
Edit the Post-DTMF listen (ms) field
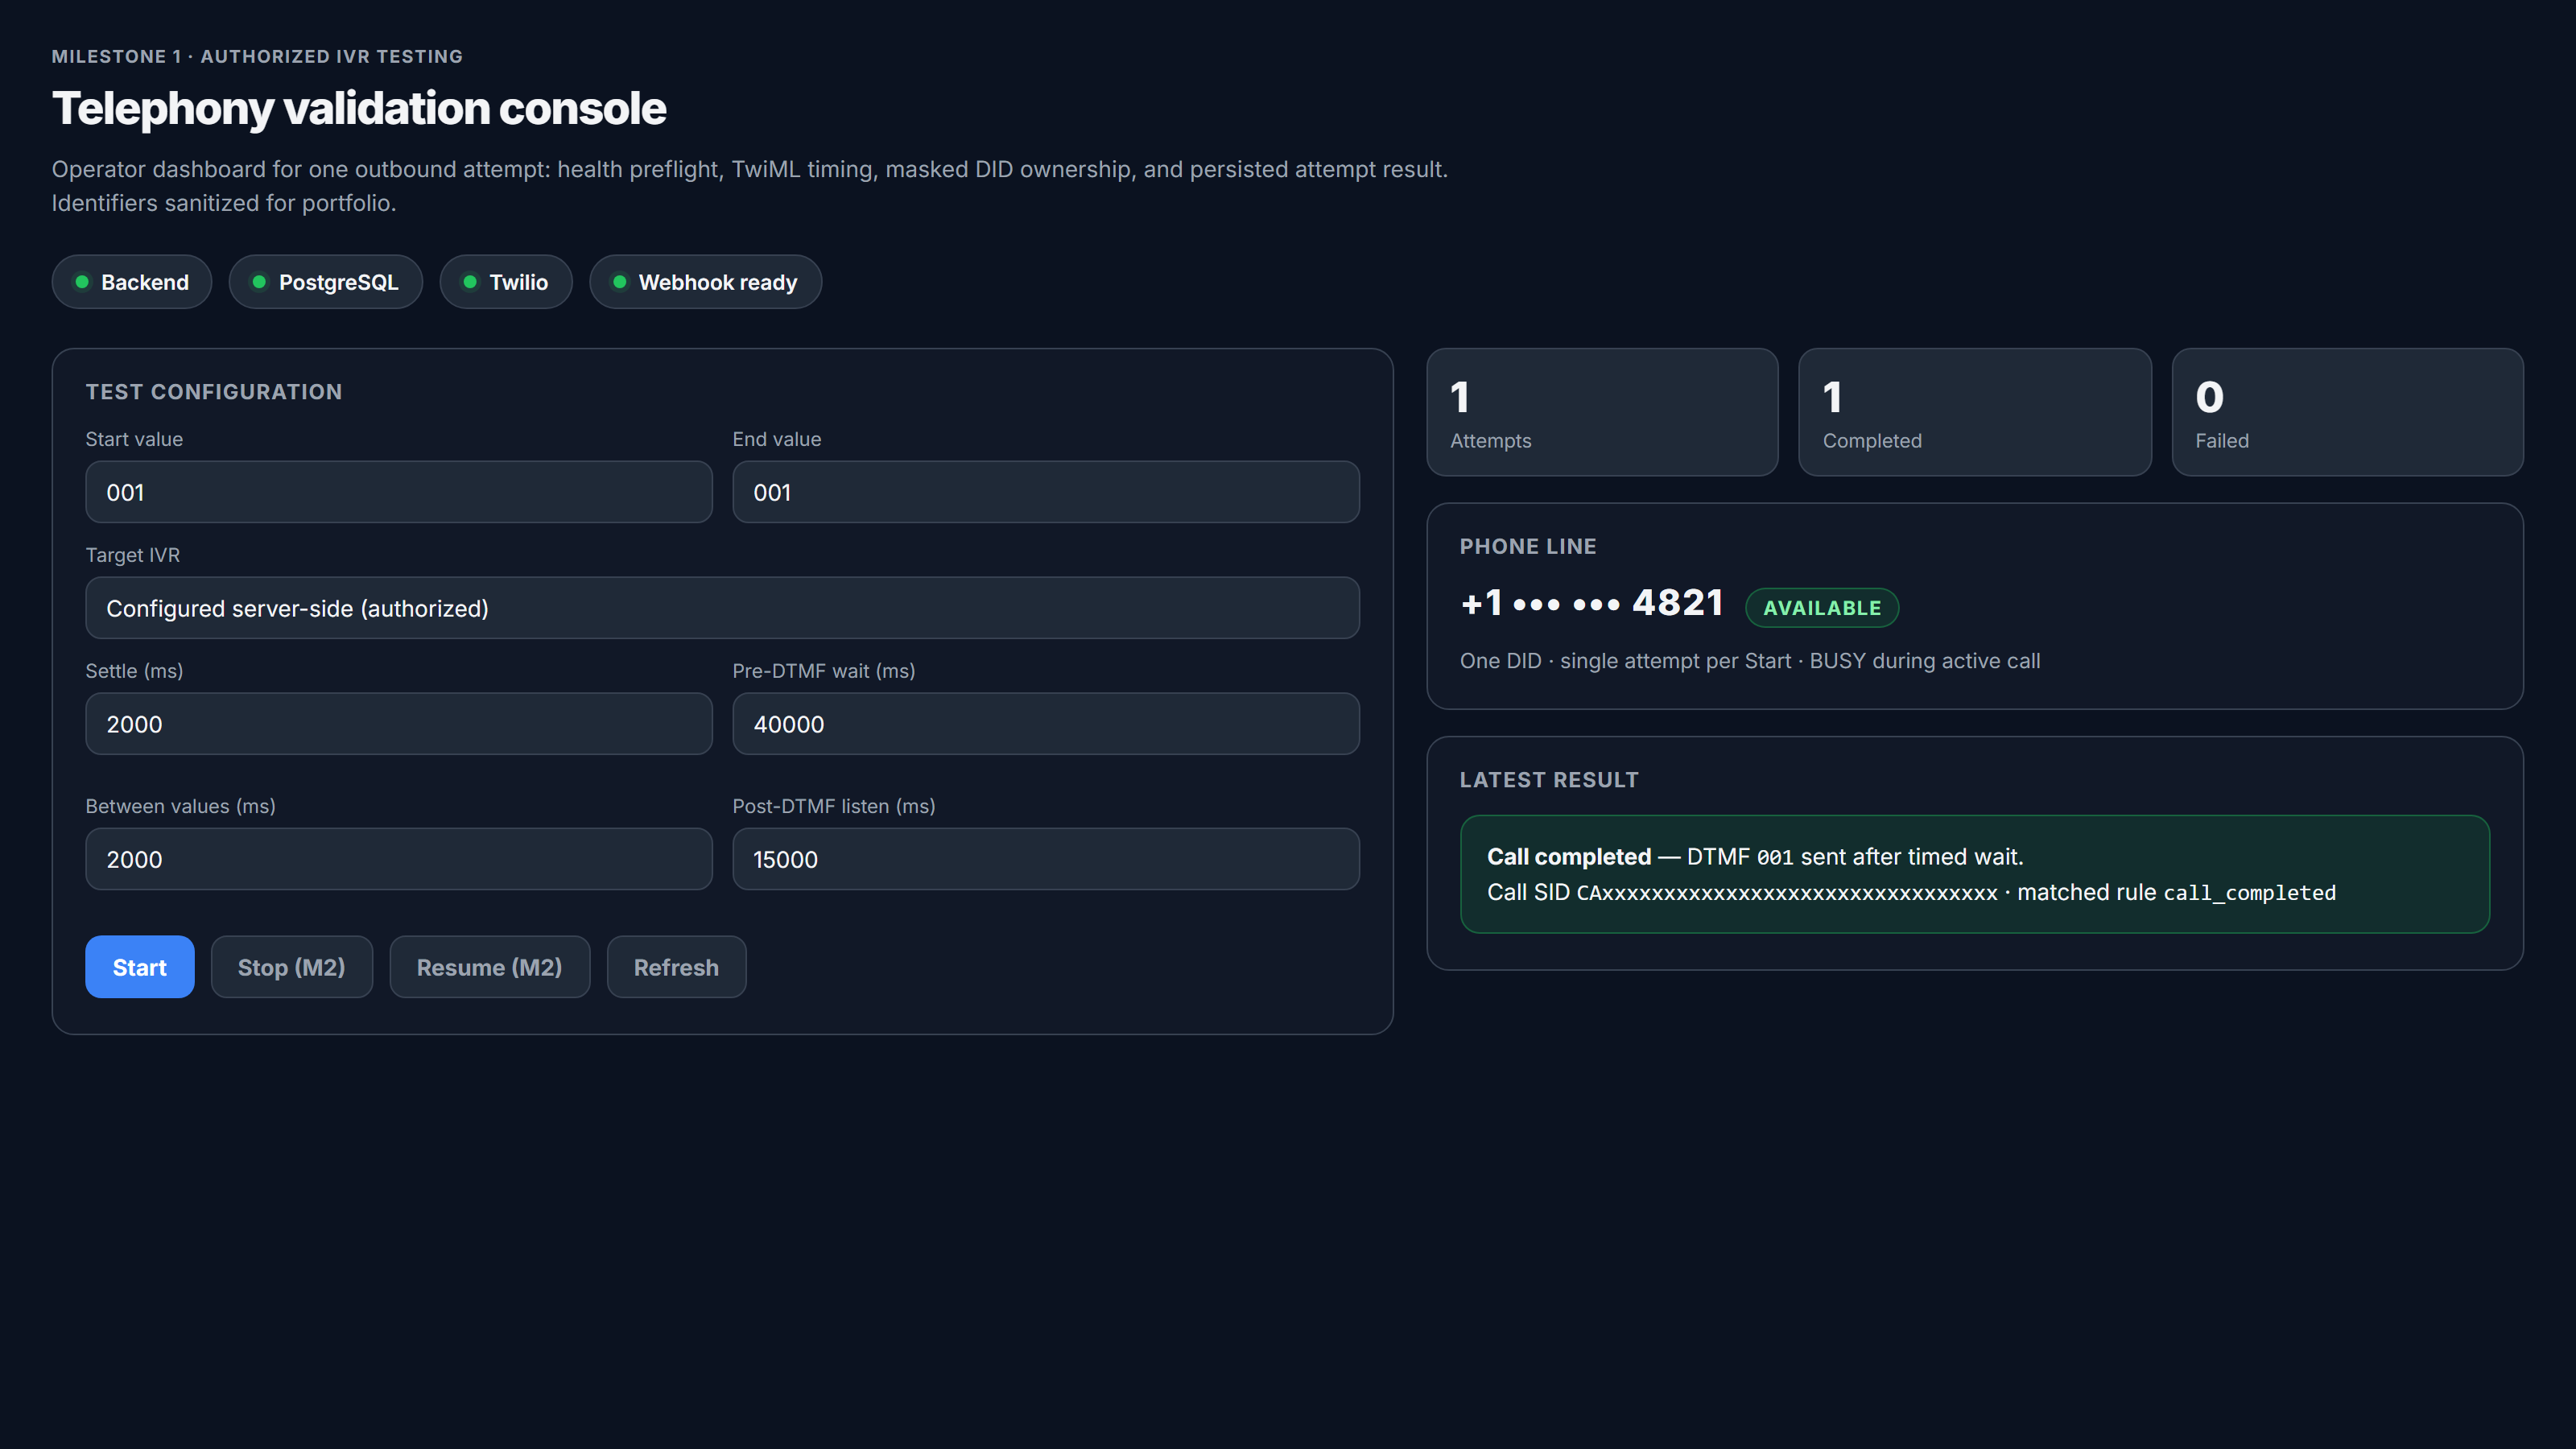[1045, 859]
